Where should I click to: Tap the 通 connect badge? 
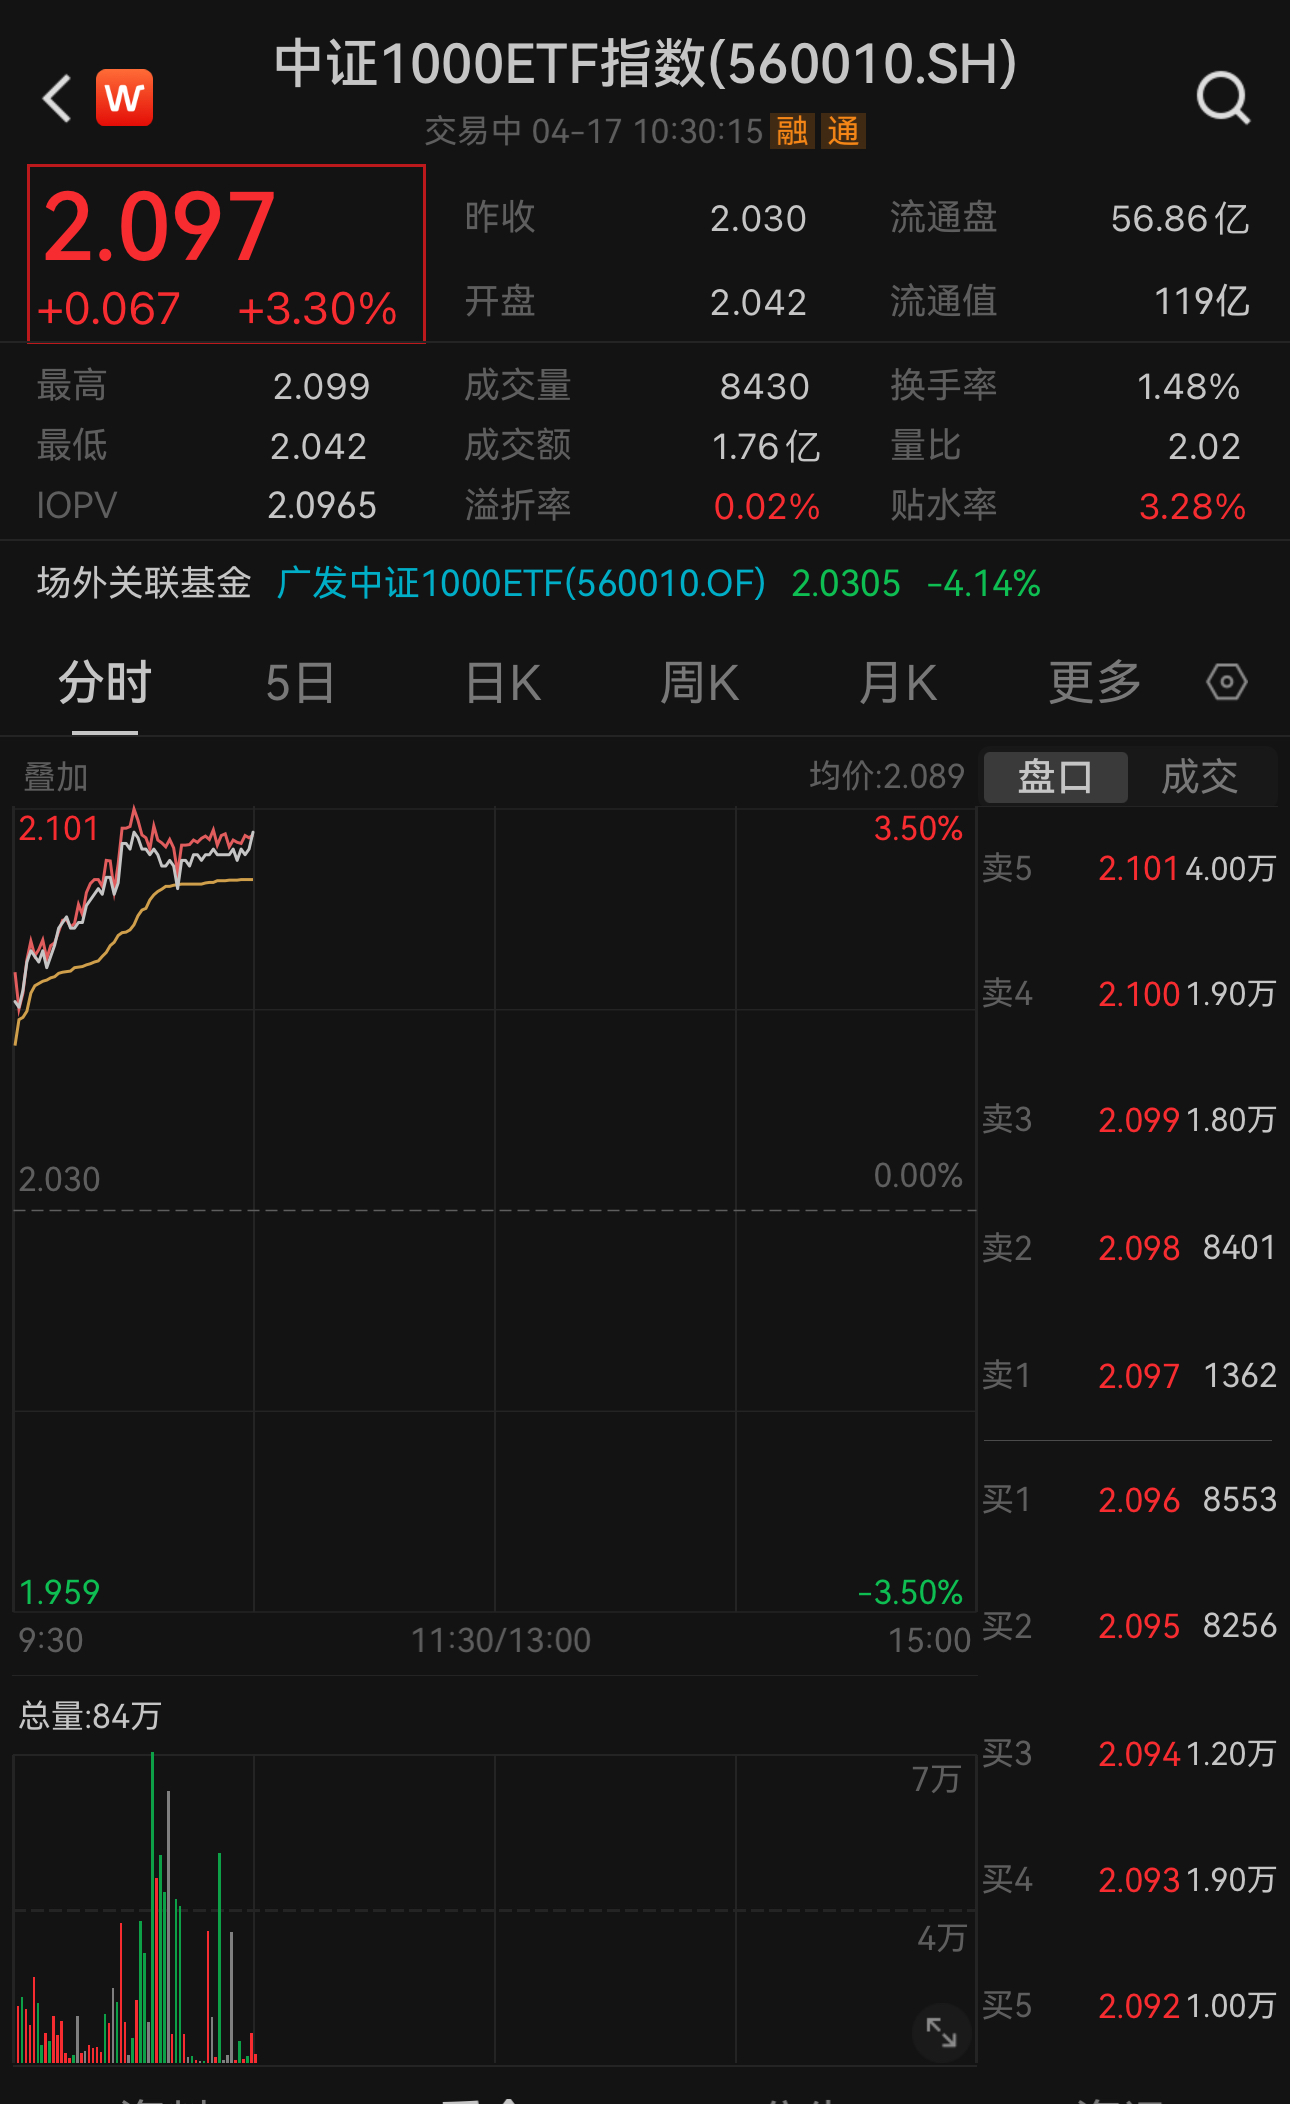point(843,131)
